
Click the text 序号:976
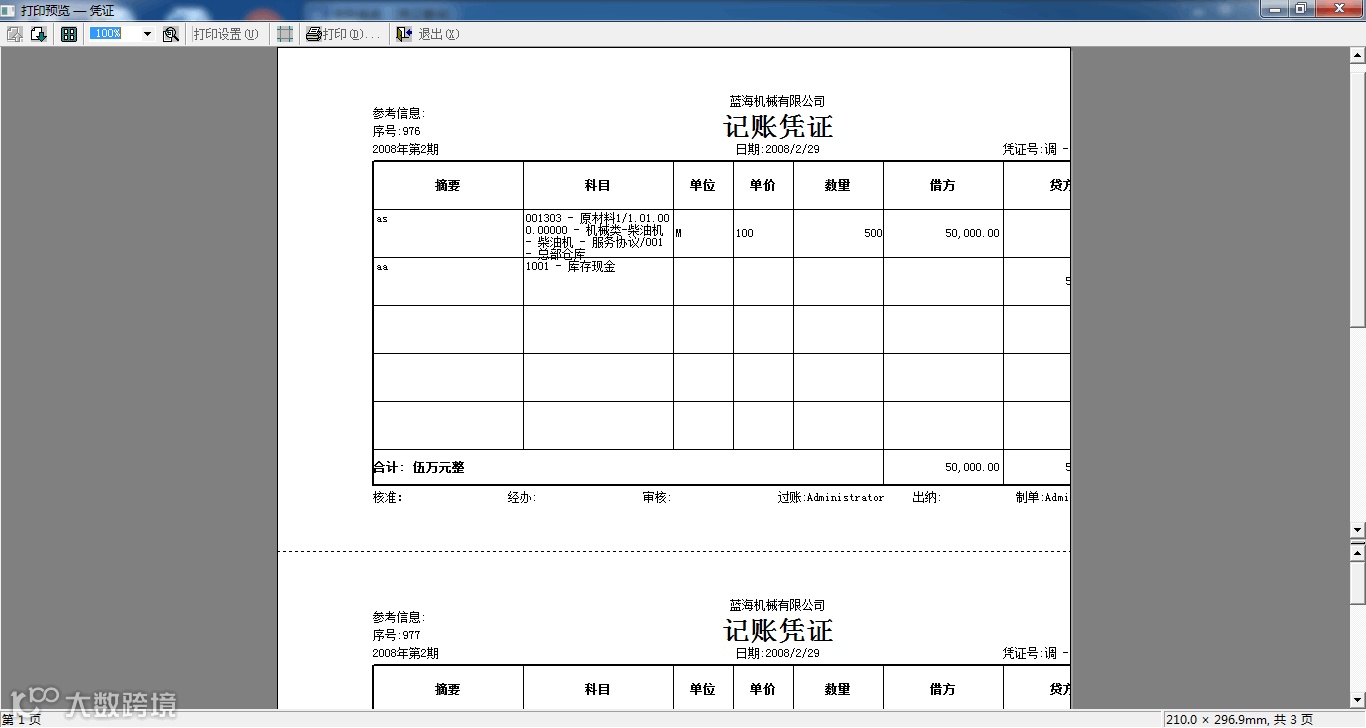pos(397,131)
